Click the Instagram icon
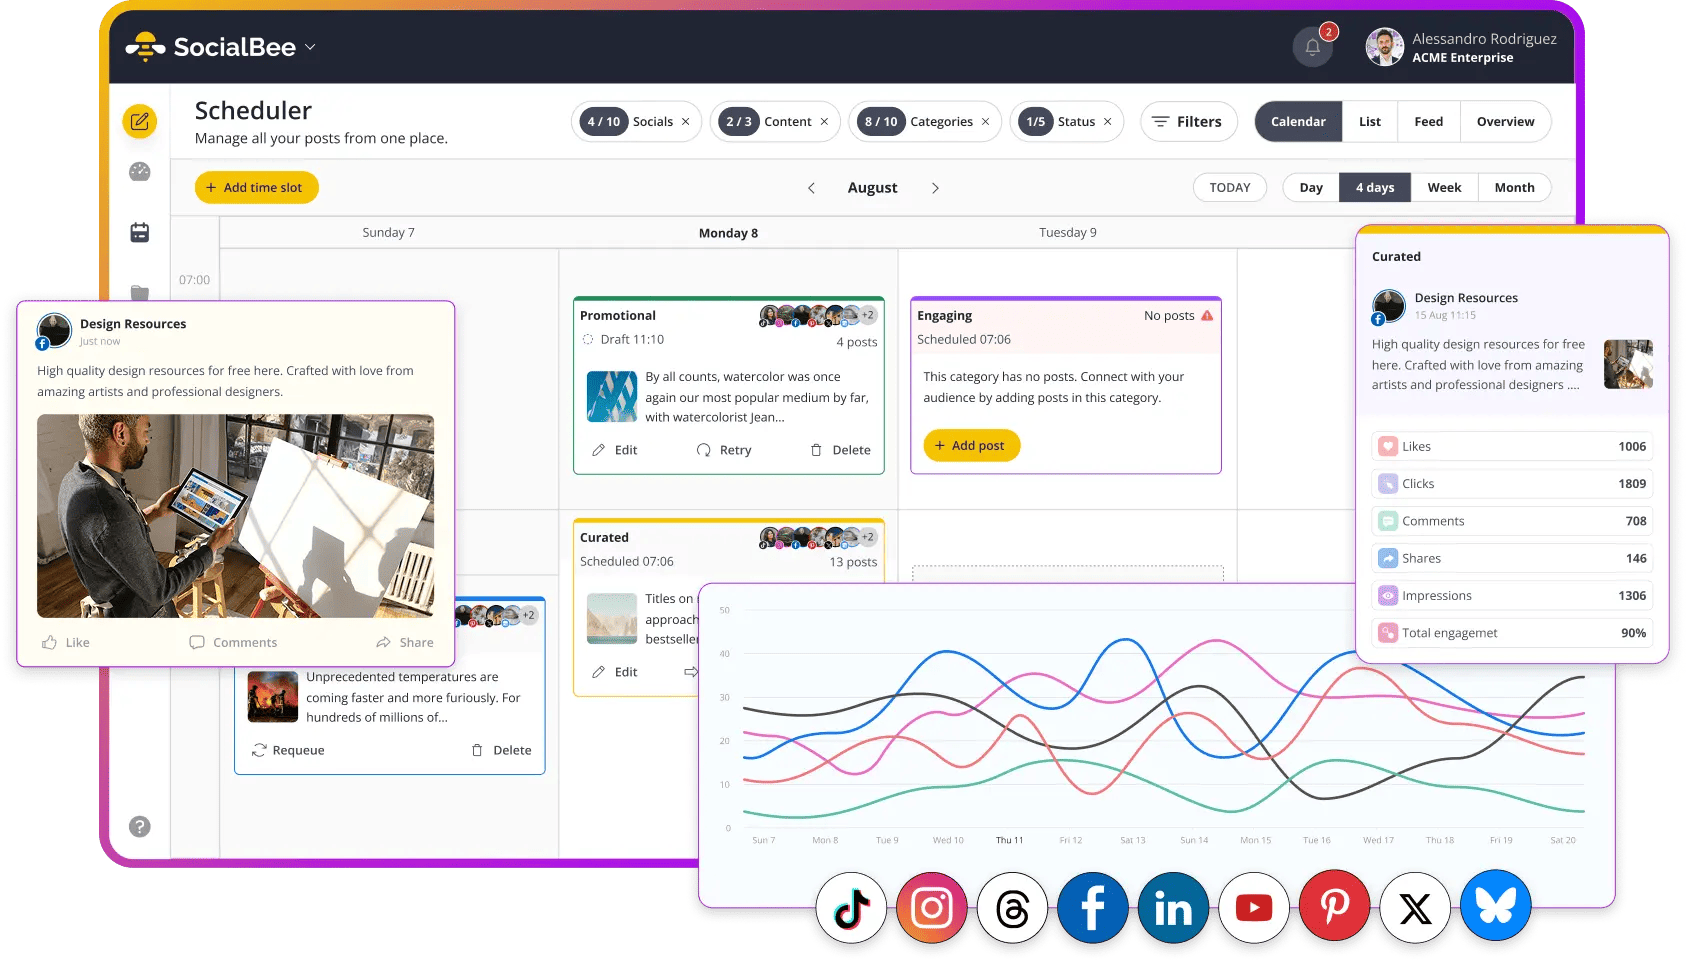Screen dimensions: 1687x961 tap(932, 908)
